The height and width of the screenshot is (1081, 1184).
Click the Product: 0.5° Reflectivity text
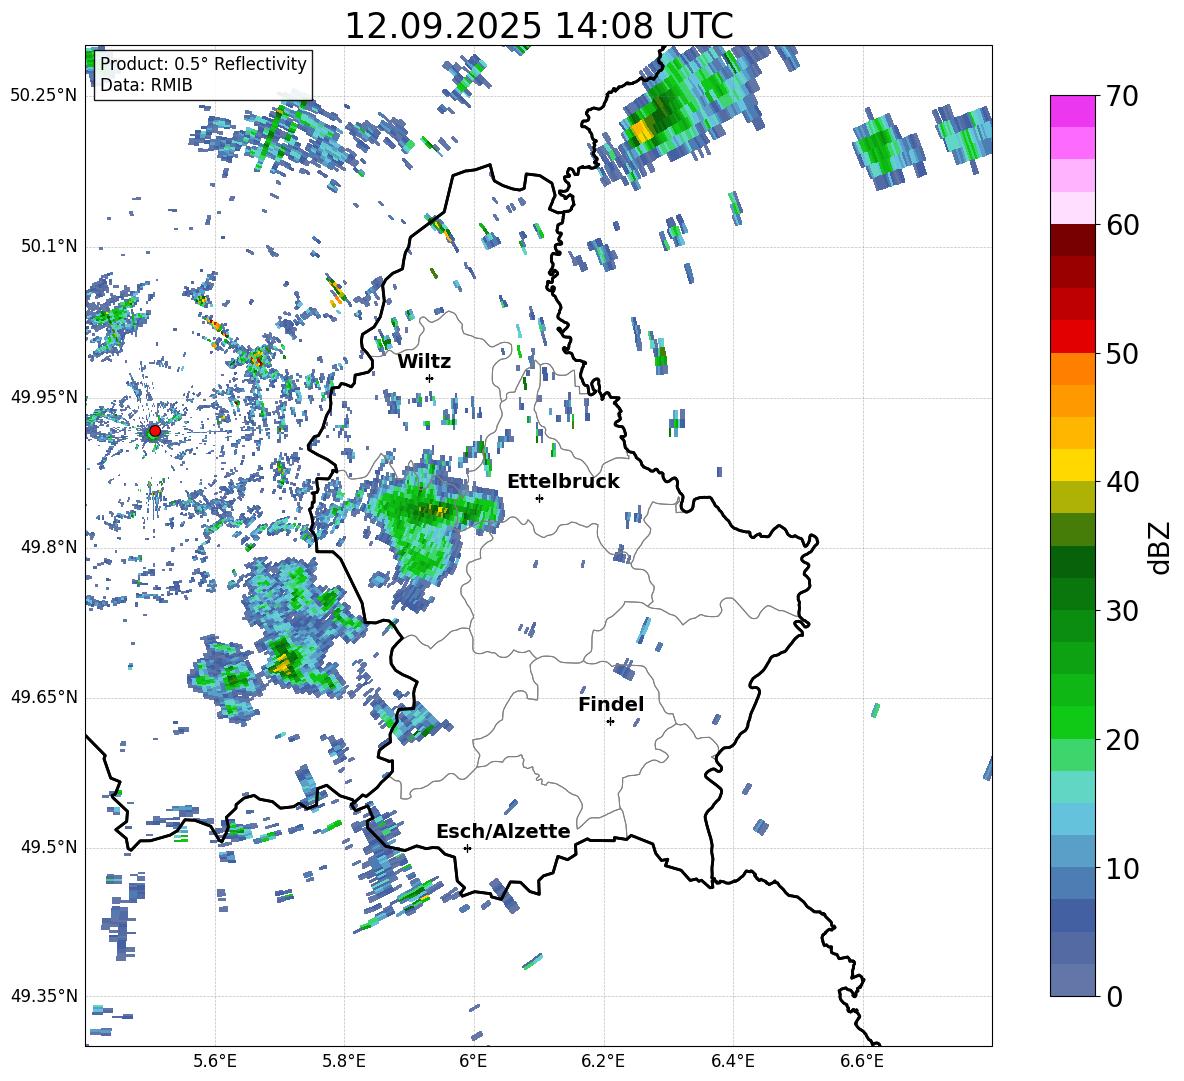point(203,63)
